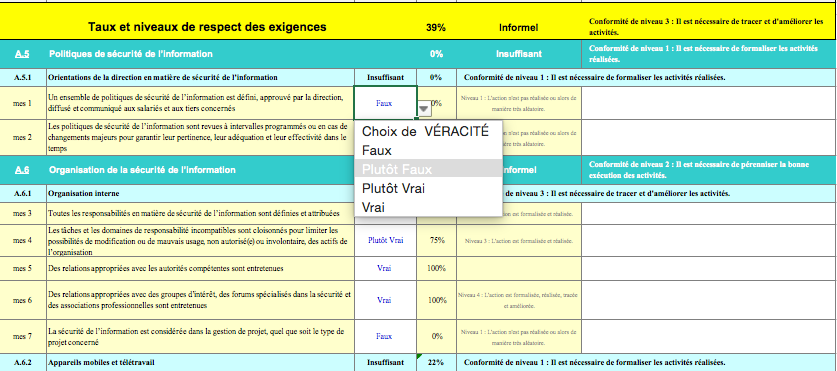Click the 'Insuffisant' cell in A.5.1 row
Screen dimensions: 837x371
pos(385,77)
